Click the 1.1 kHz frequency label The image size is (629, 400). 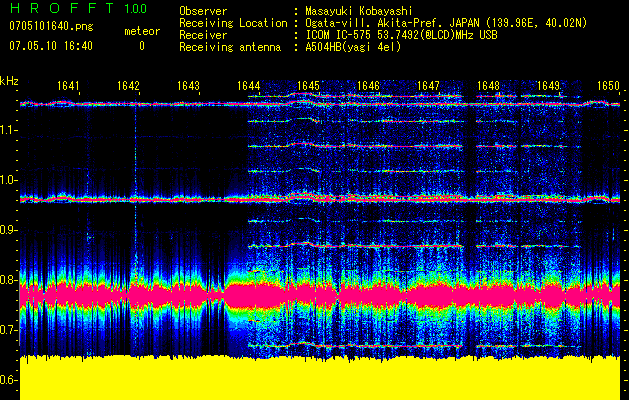coord(8,130)
